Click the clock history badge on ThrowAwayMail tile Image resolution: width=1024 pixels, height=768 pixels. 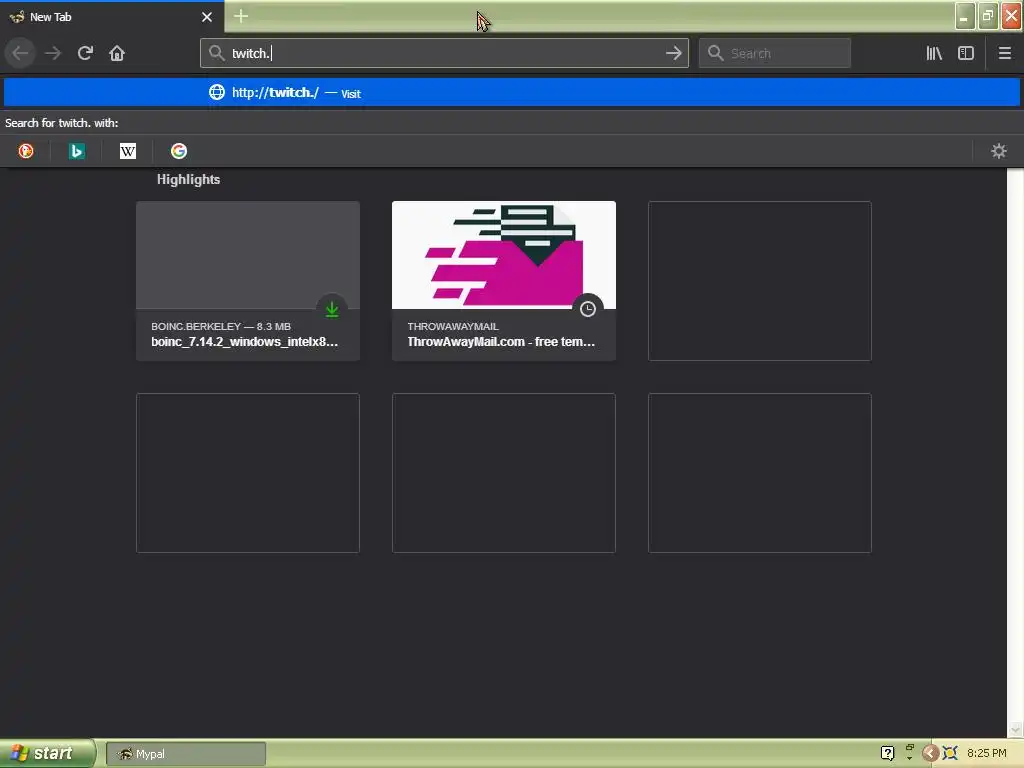[588, 309]
